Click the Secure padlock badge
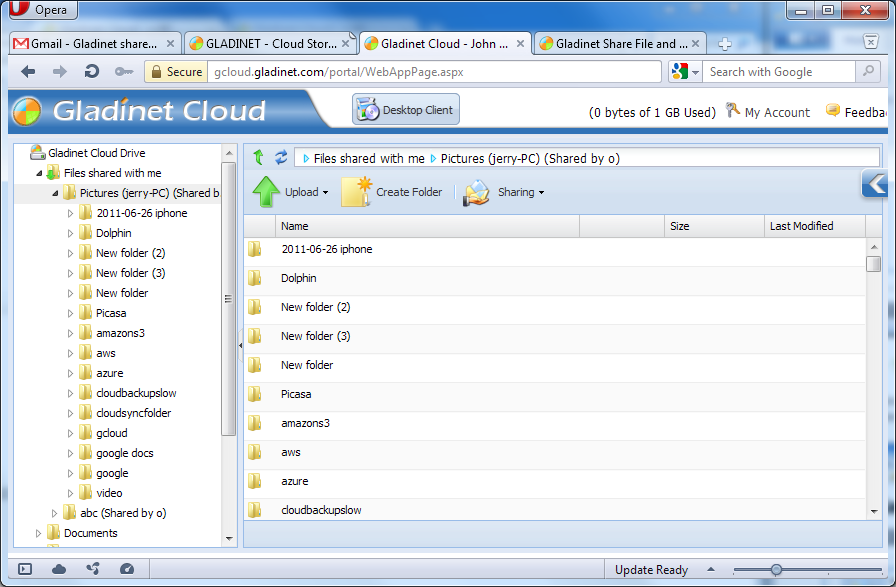This screenshot has width=896, height=587. [176, 72]
